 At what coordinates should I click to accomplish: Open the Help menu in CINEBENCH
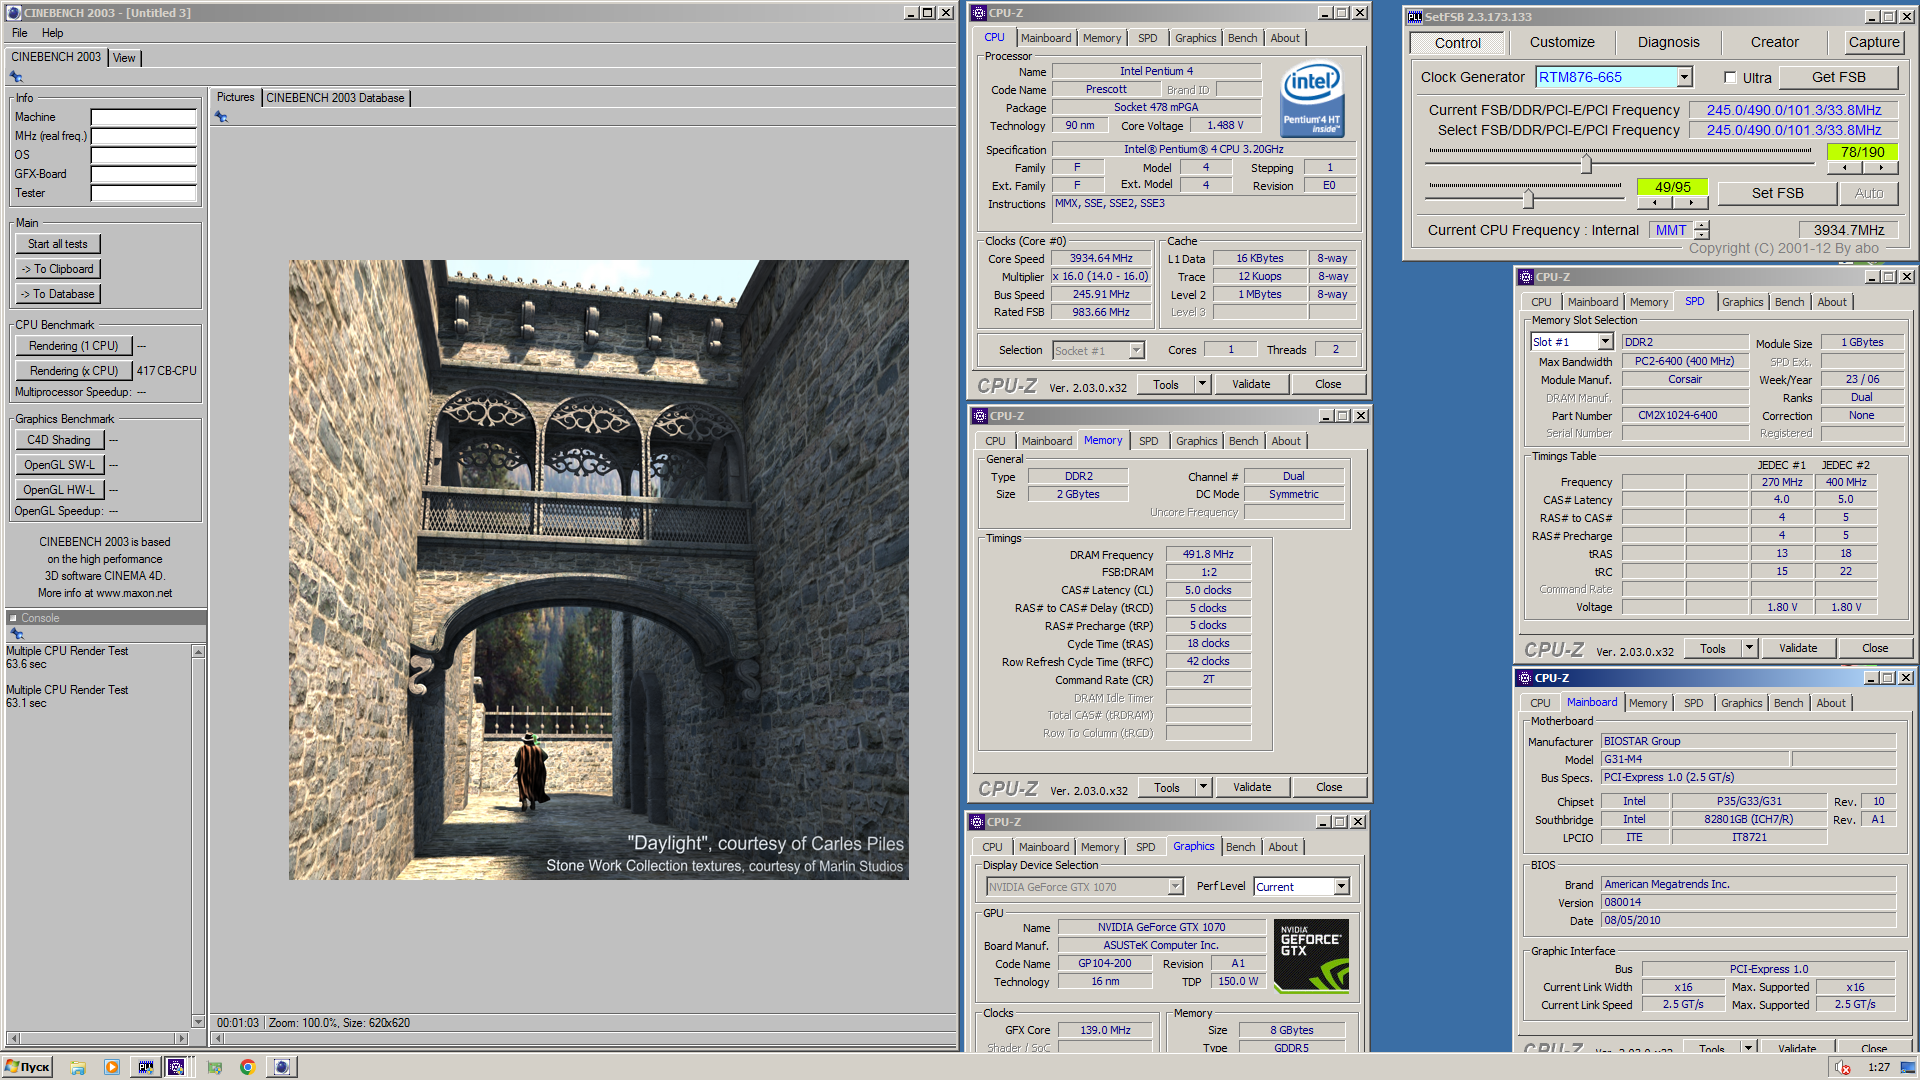point(52,33)
